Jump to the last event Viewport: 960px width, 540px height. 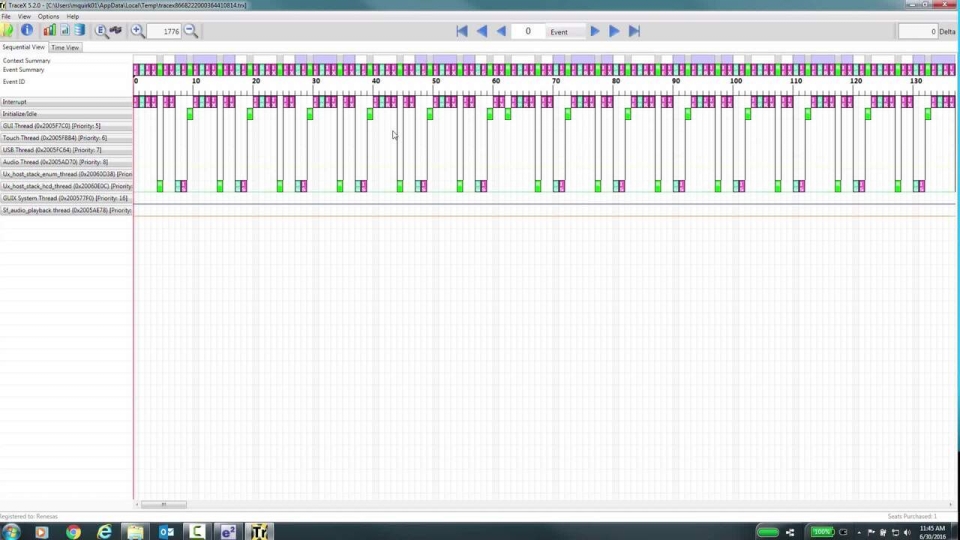(634, 31)
